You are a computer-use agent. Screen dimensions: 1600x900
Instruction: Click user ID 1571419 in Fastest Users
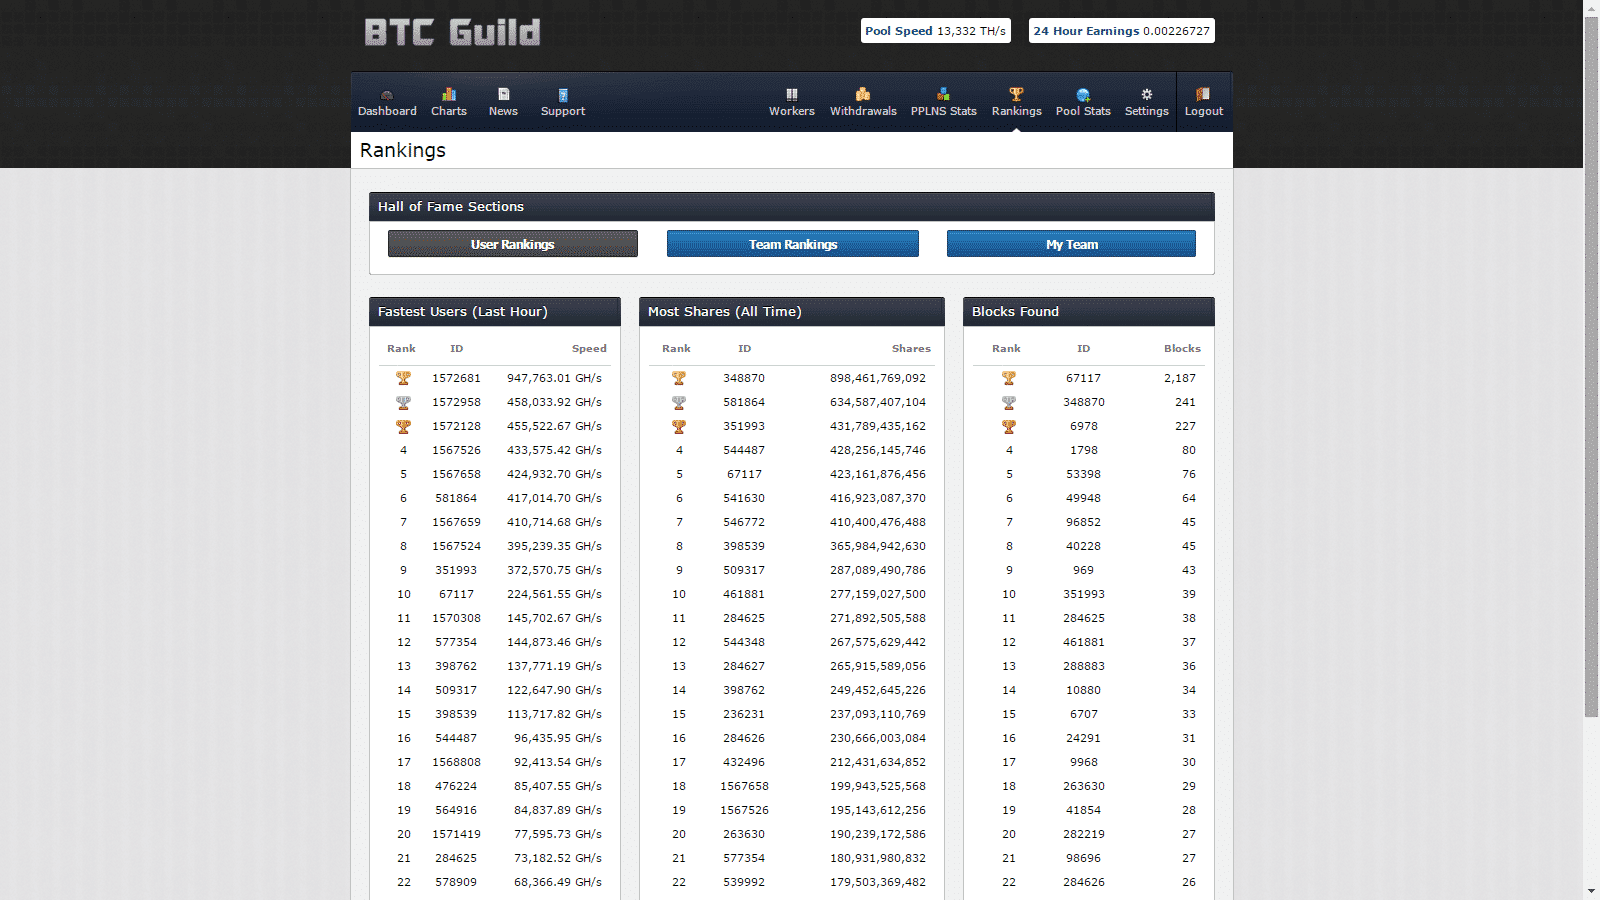coord(456,834)
